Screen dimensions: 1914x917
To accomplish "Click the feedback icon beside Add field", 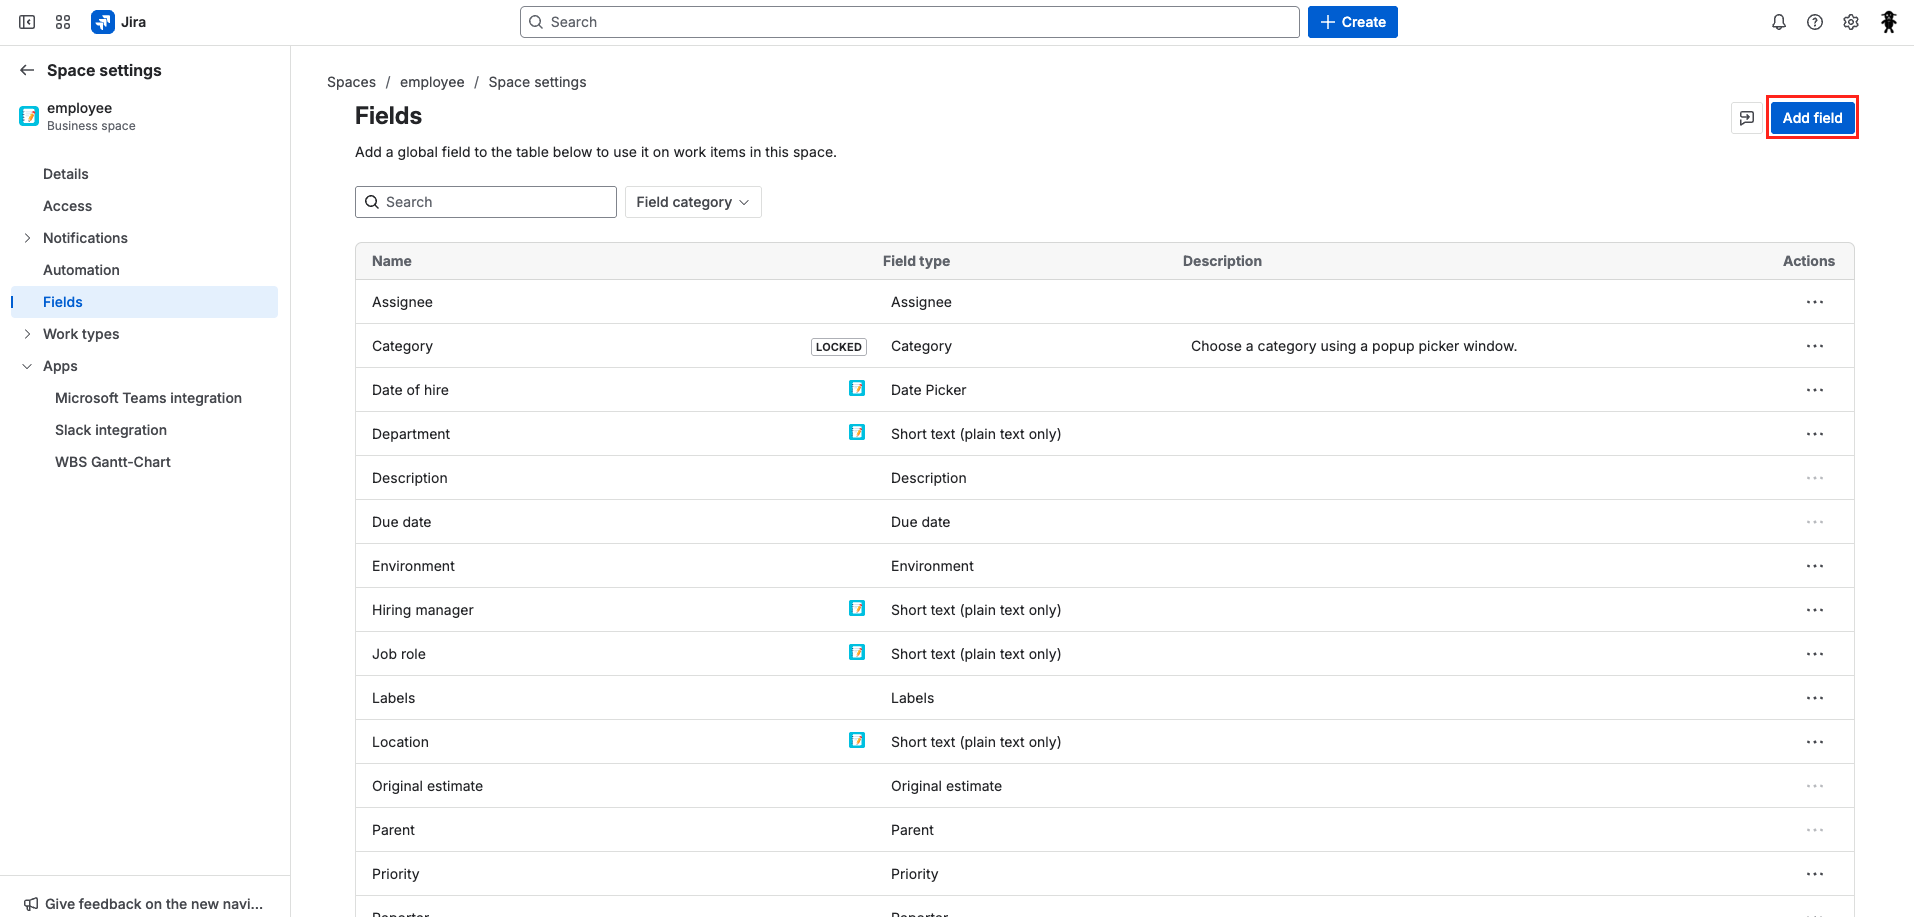I will [x=1746, y=118].
